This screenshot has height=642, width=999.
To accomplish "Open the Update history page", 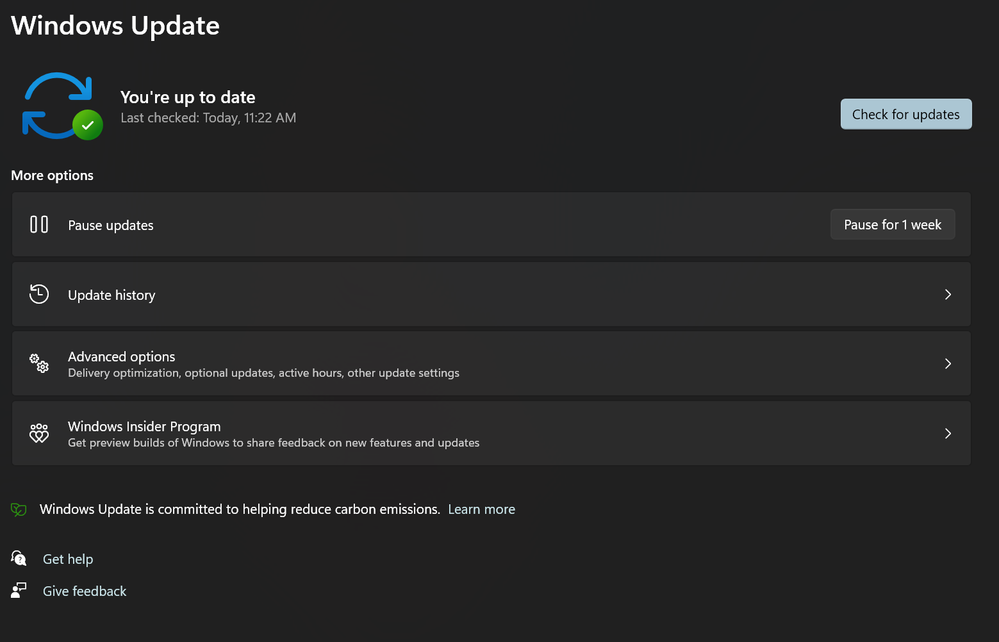I will tap(490, 294).
